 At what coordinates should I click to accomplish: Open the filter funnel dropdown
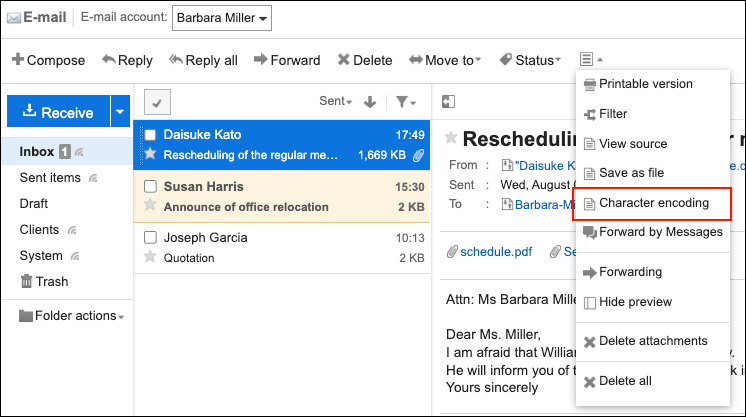(x=406, y=102)
